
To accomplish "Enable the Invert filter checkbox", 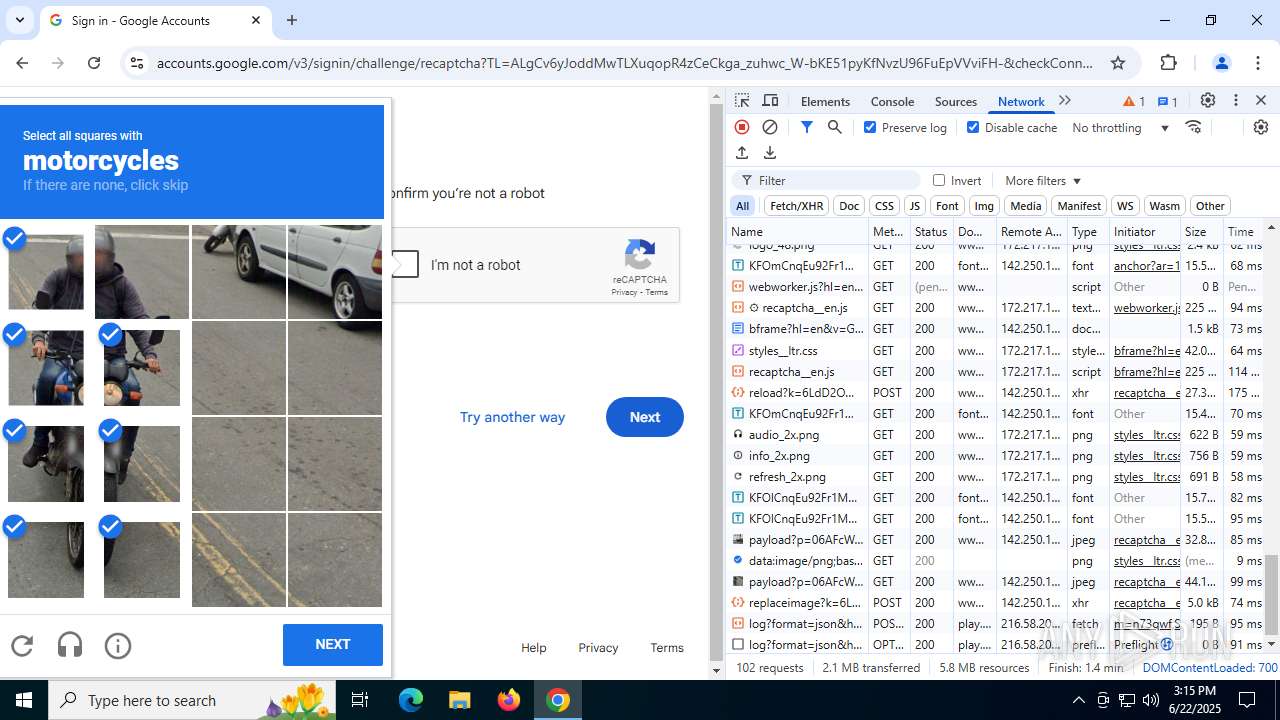I will coord(939,180).
